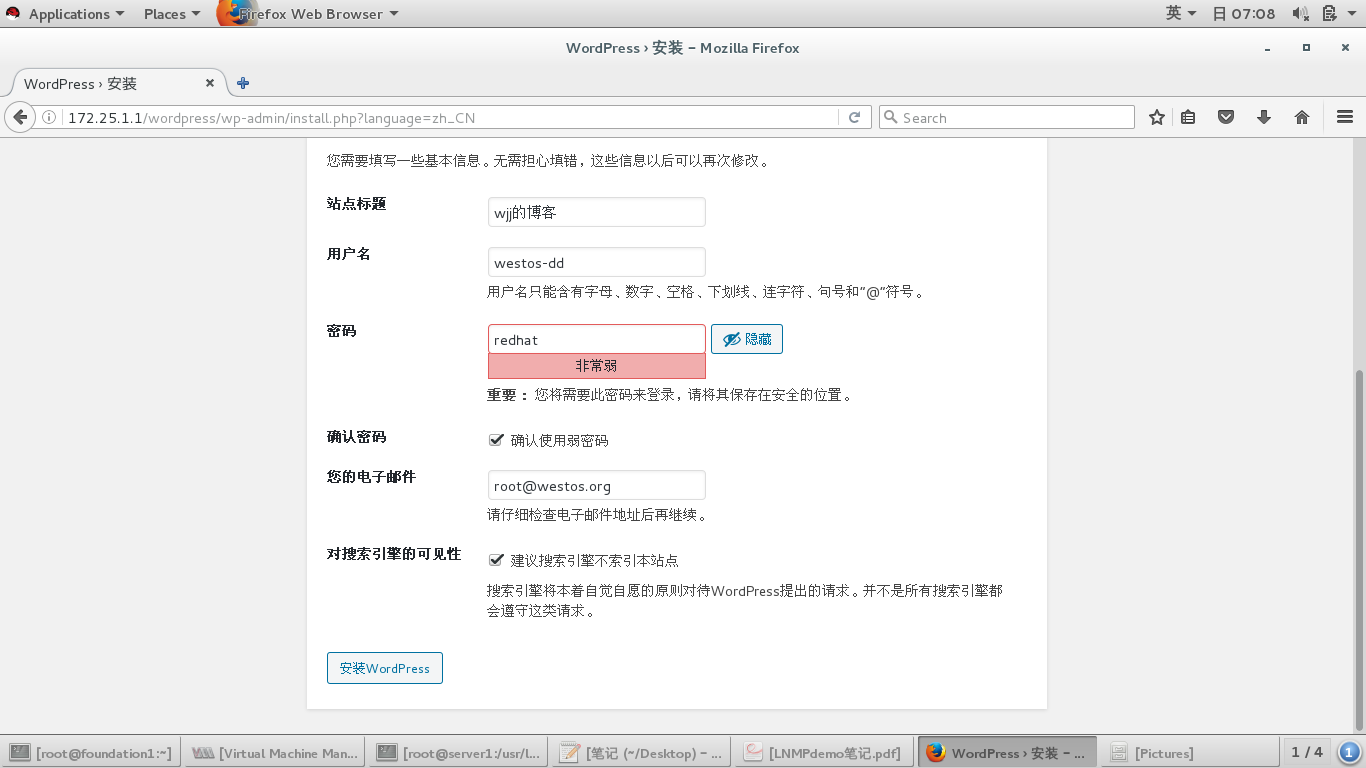Screen dimensions: 1366x768
Task: Go to Firefox home page icon
Action: coord(1302,117)
